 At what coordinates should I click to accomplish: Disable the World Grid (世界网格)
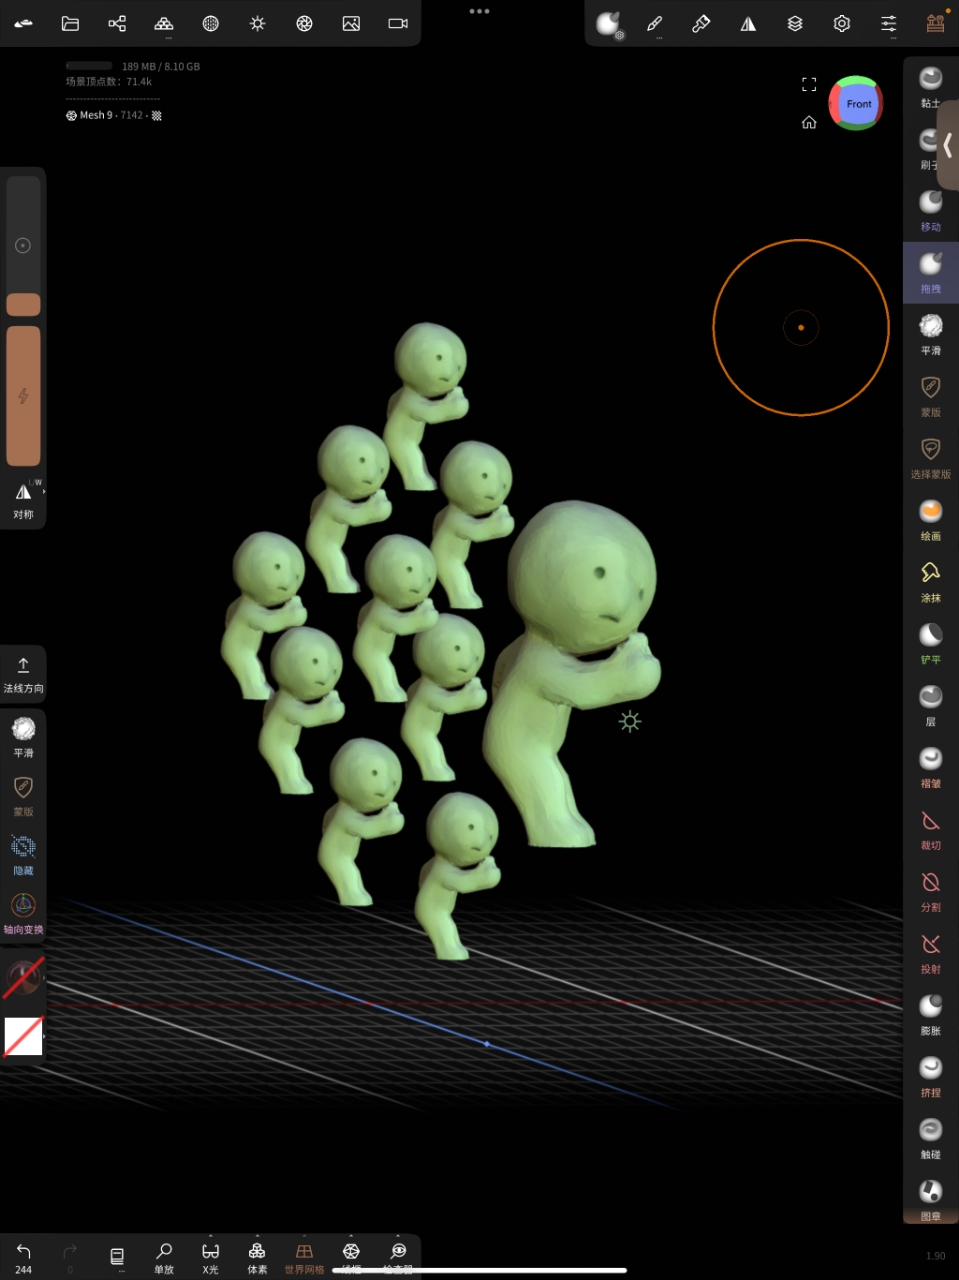(x=303, y=1256)
